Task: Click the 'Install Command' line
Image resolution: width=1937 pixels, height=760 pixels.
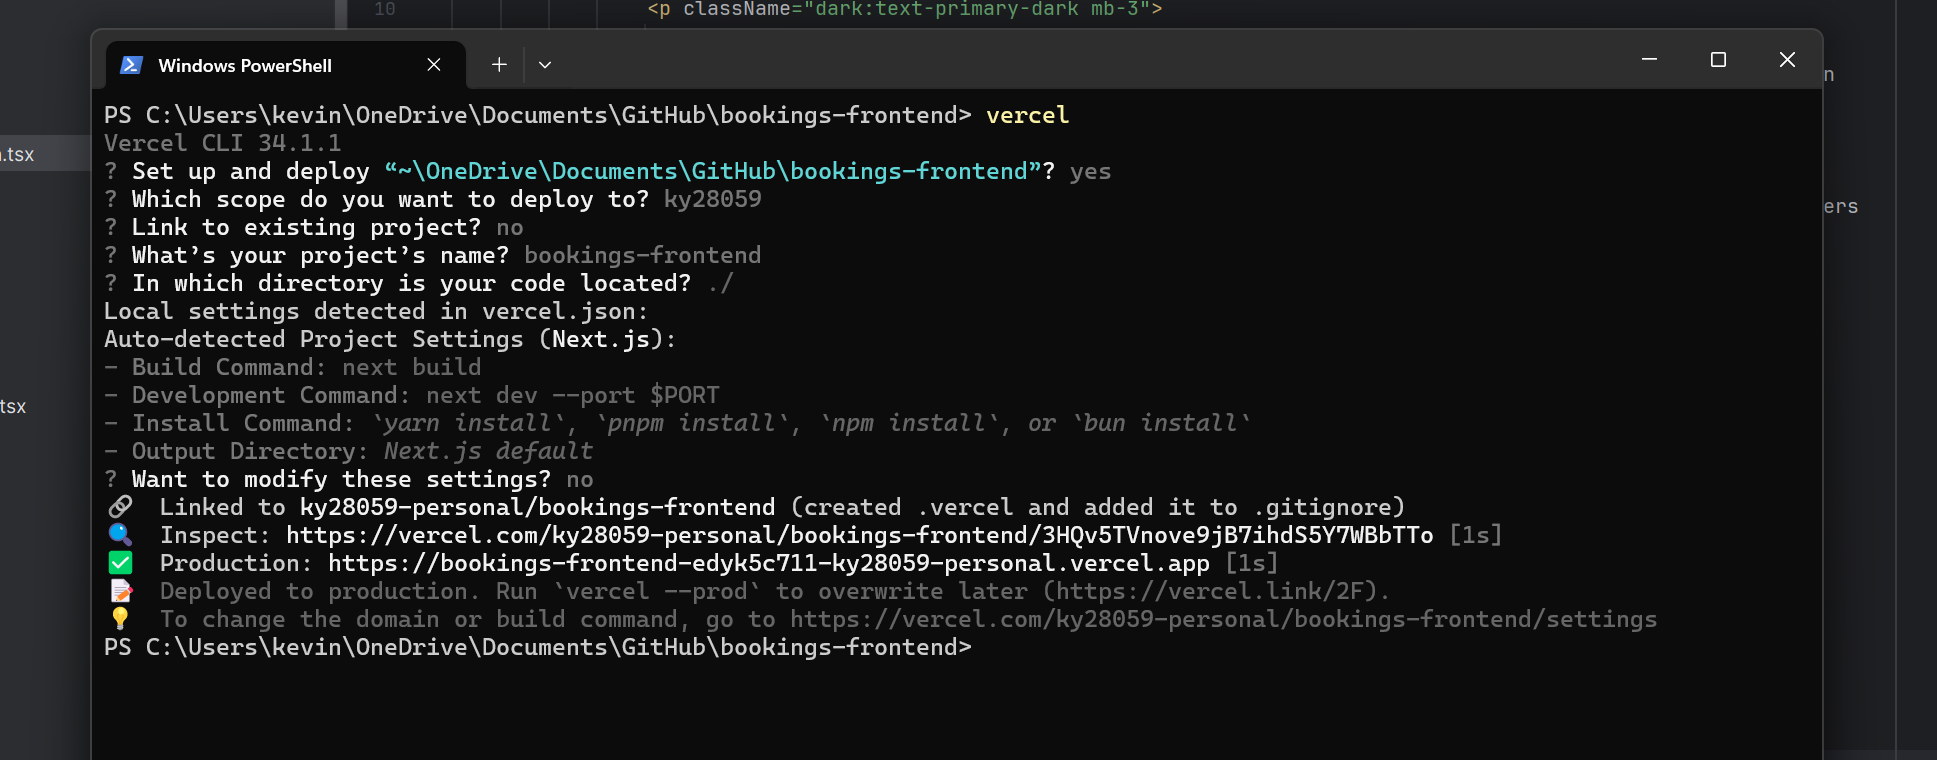Action: [x=678, y=424]
